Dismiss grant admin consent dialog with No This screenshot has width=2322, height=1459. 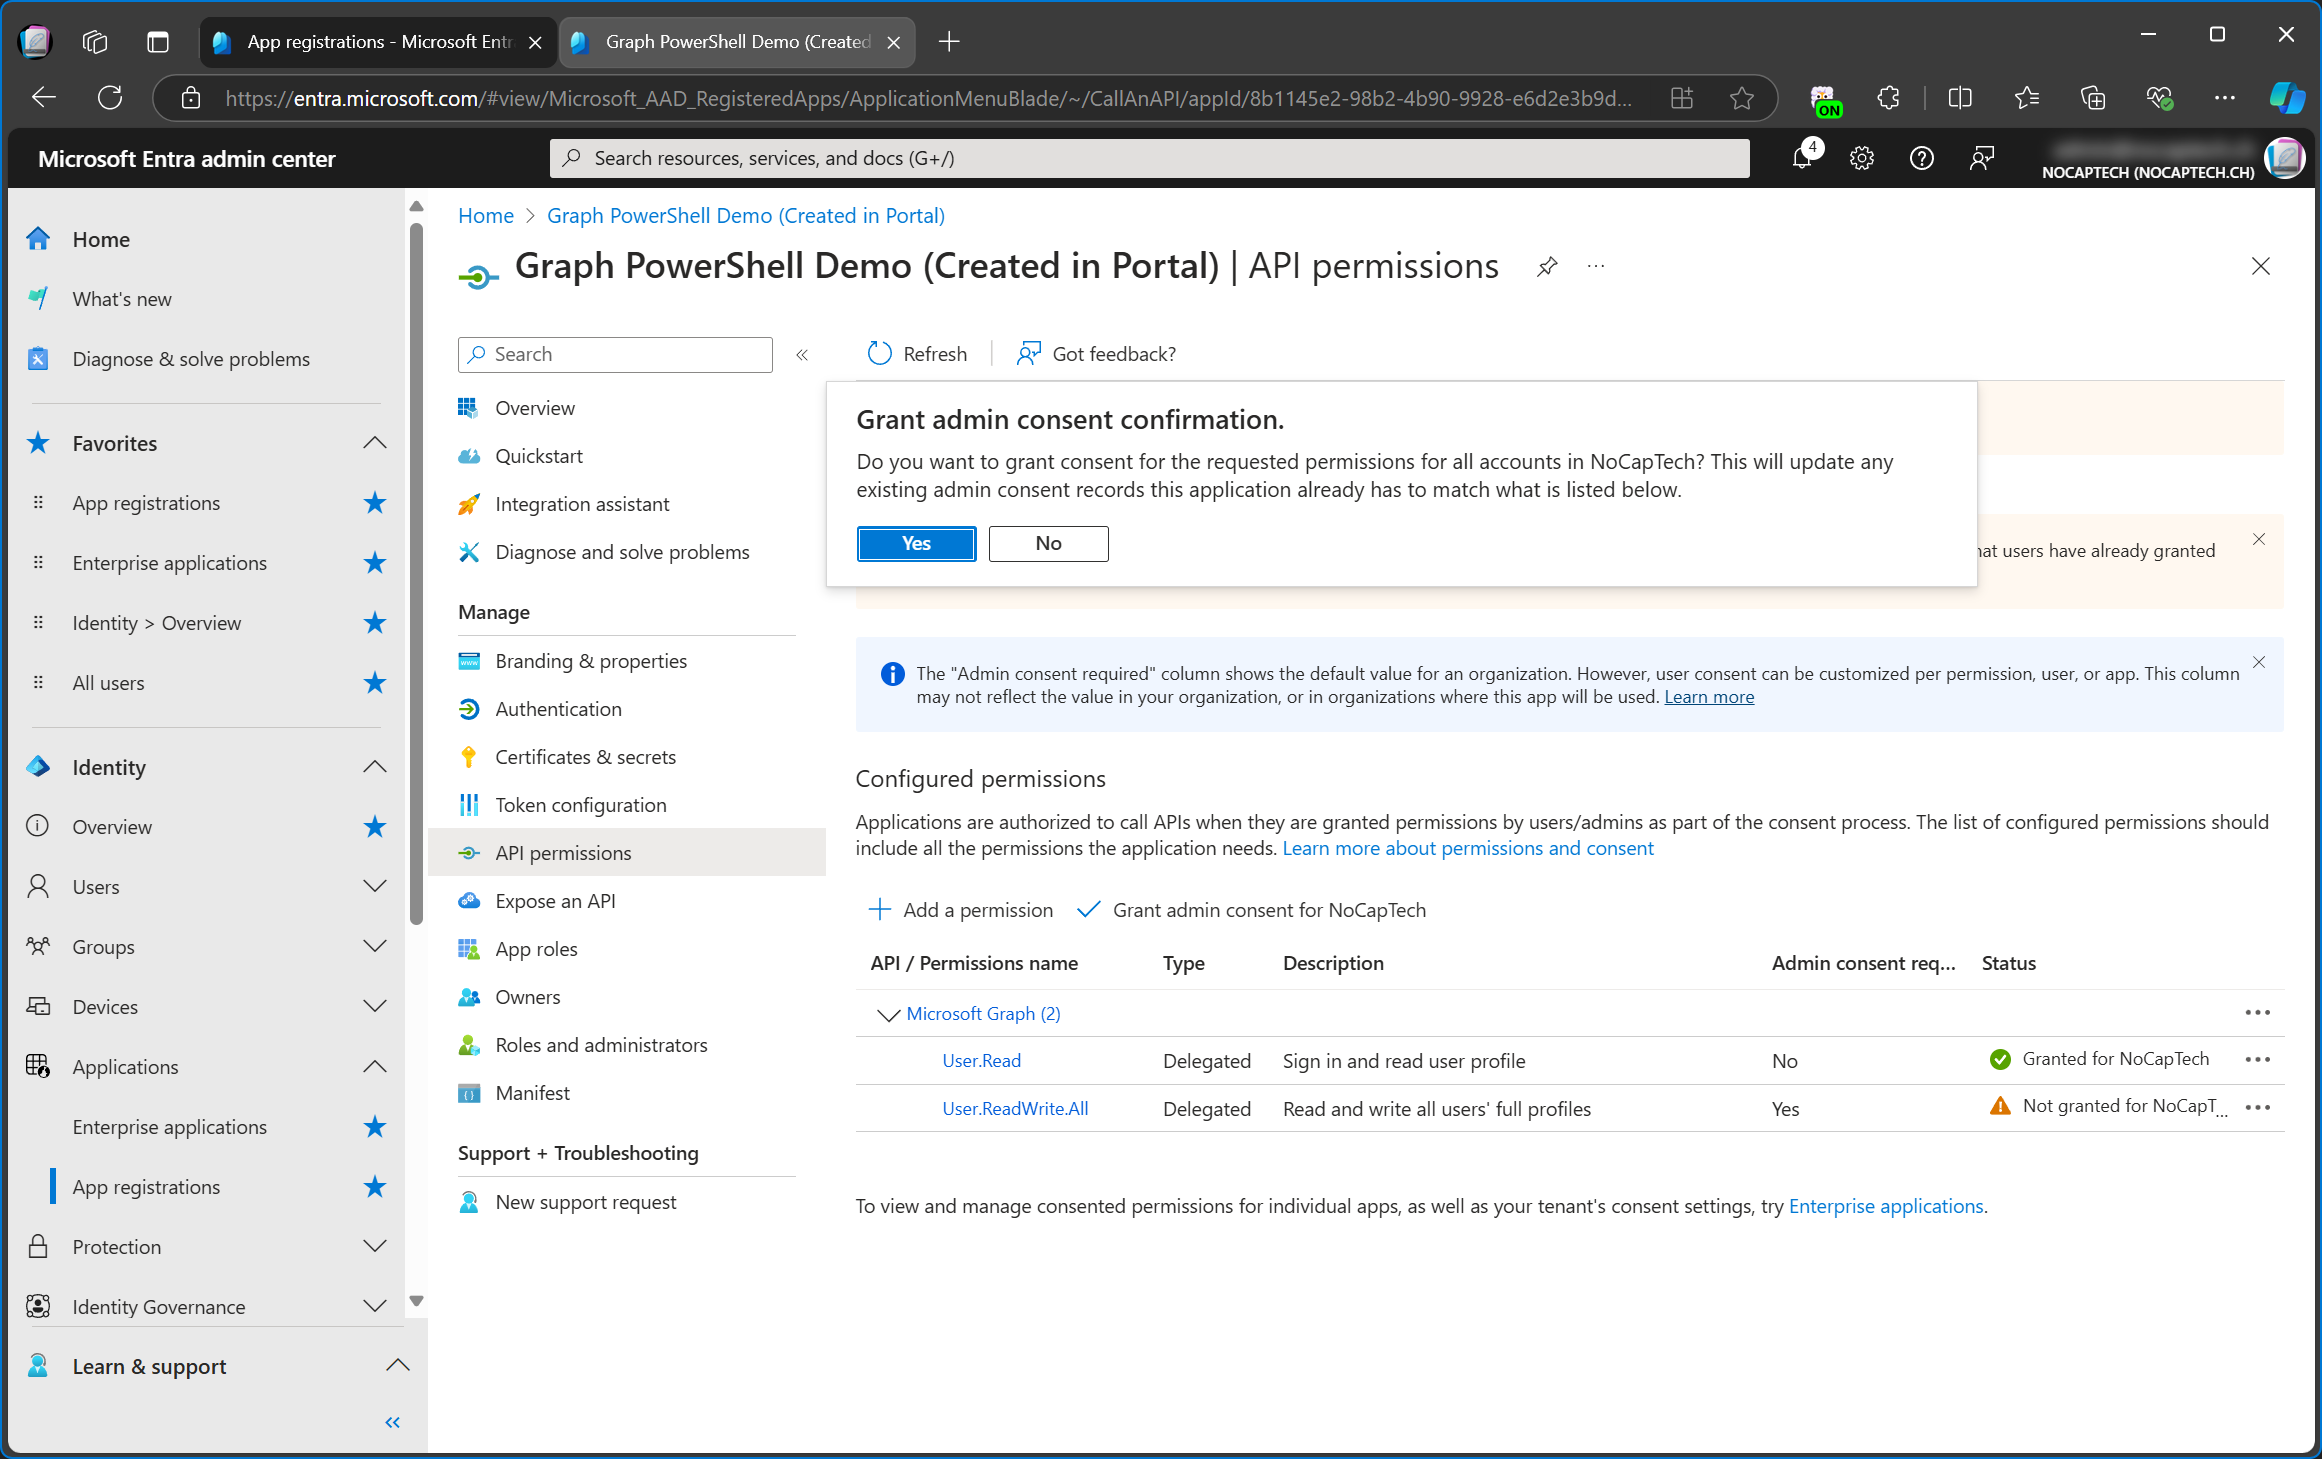coord(1047,541)
